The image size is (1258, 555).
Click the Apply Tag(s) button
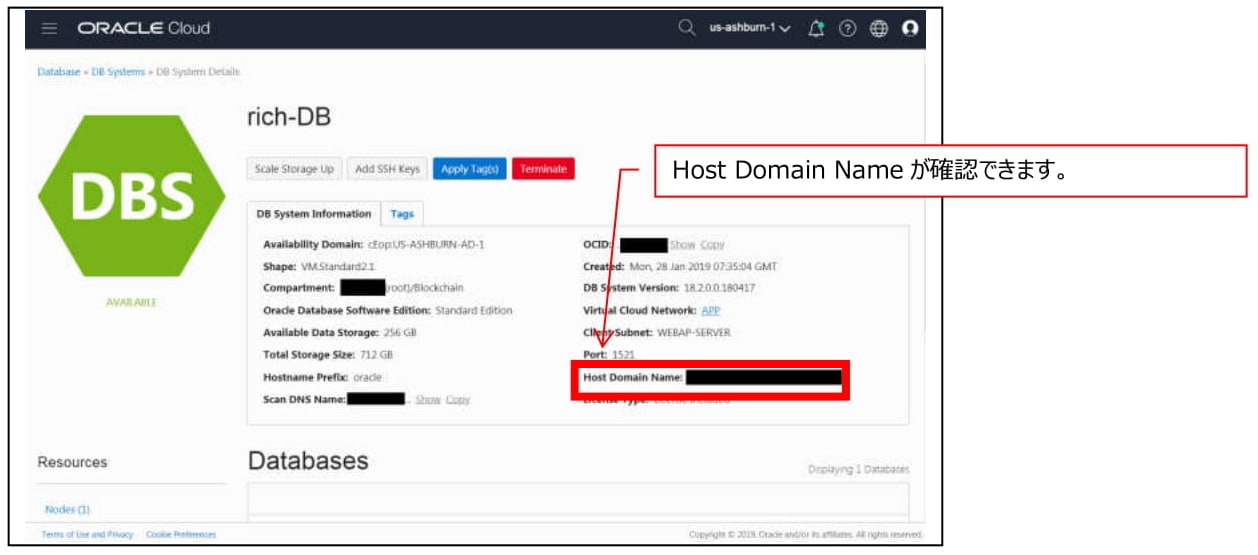[x=470, y=169]
